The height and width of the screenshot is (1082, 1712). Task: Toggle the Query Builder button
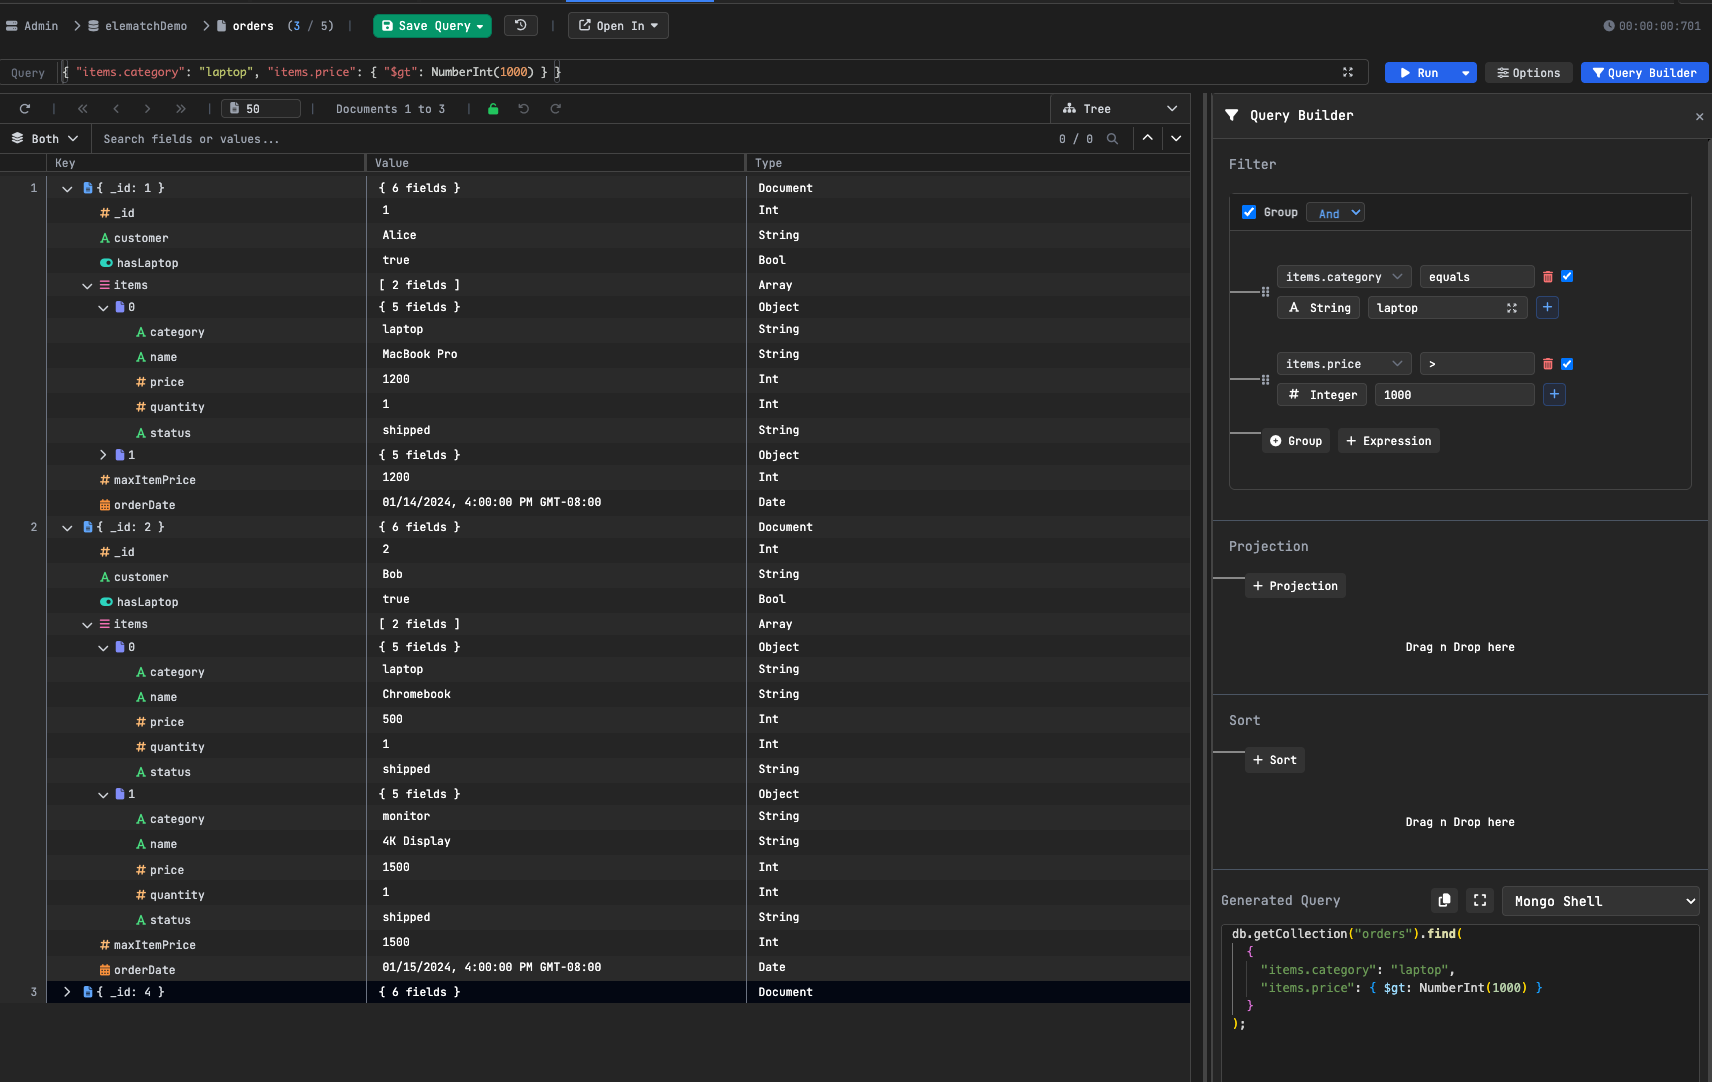(1644, 73)
